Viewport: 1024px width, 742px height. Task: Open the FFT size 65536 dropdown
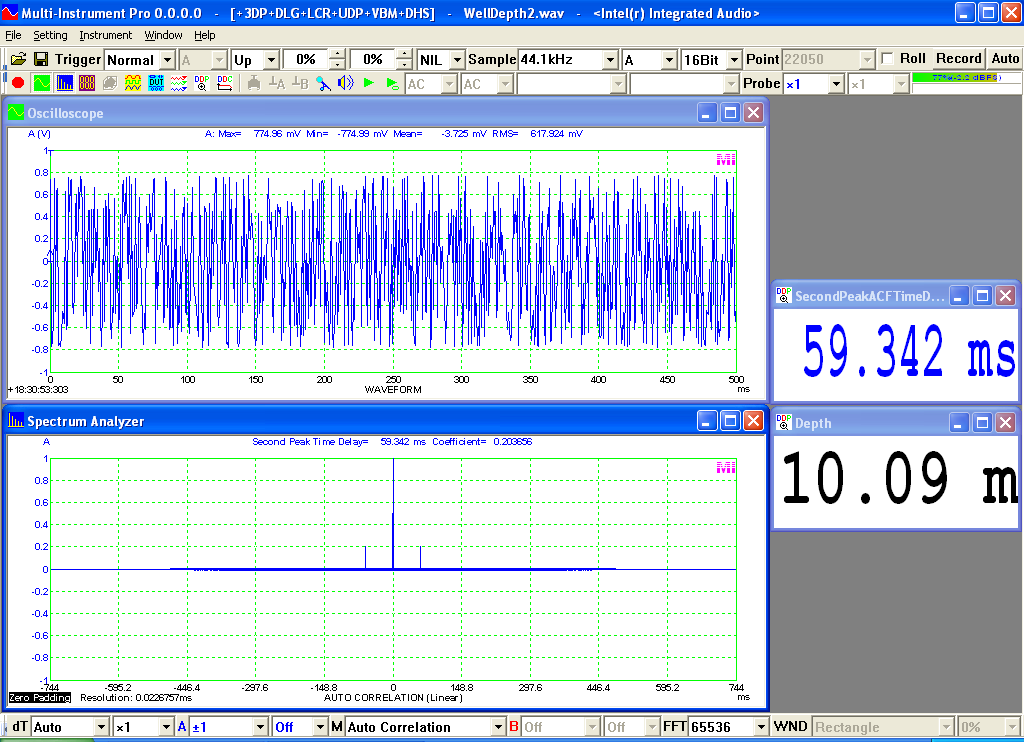click(761, 727)
